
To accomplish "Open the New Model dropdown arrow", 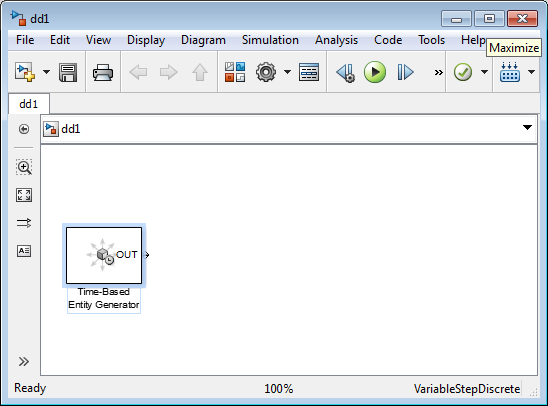I will [46, 72].
